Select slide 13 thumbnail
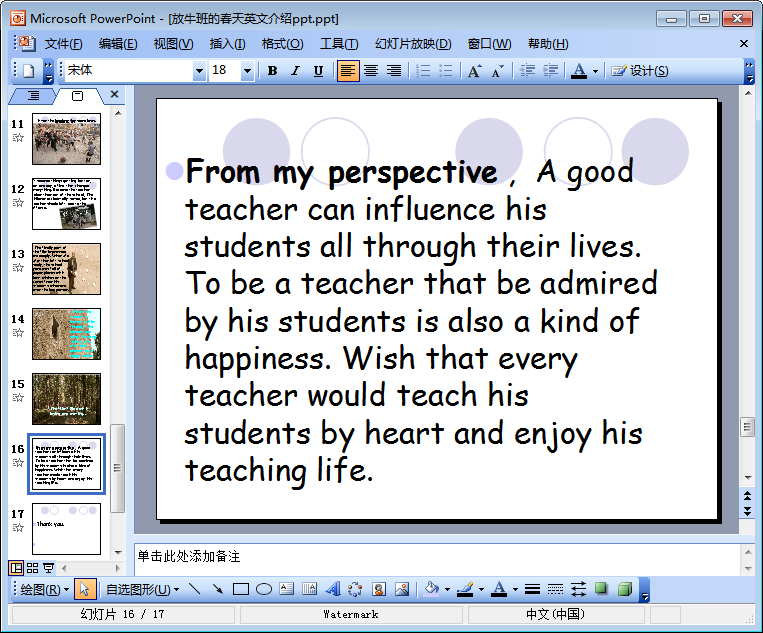The width and height of the screenshot is (763, 633). [67, 269]
